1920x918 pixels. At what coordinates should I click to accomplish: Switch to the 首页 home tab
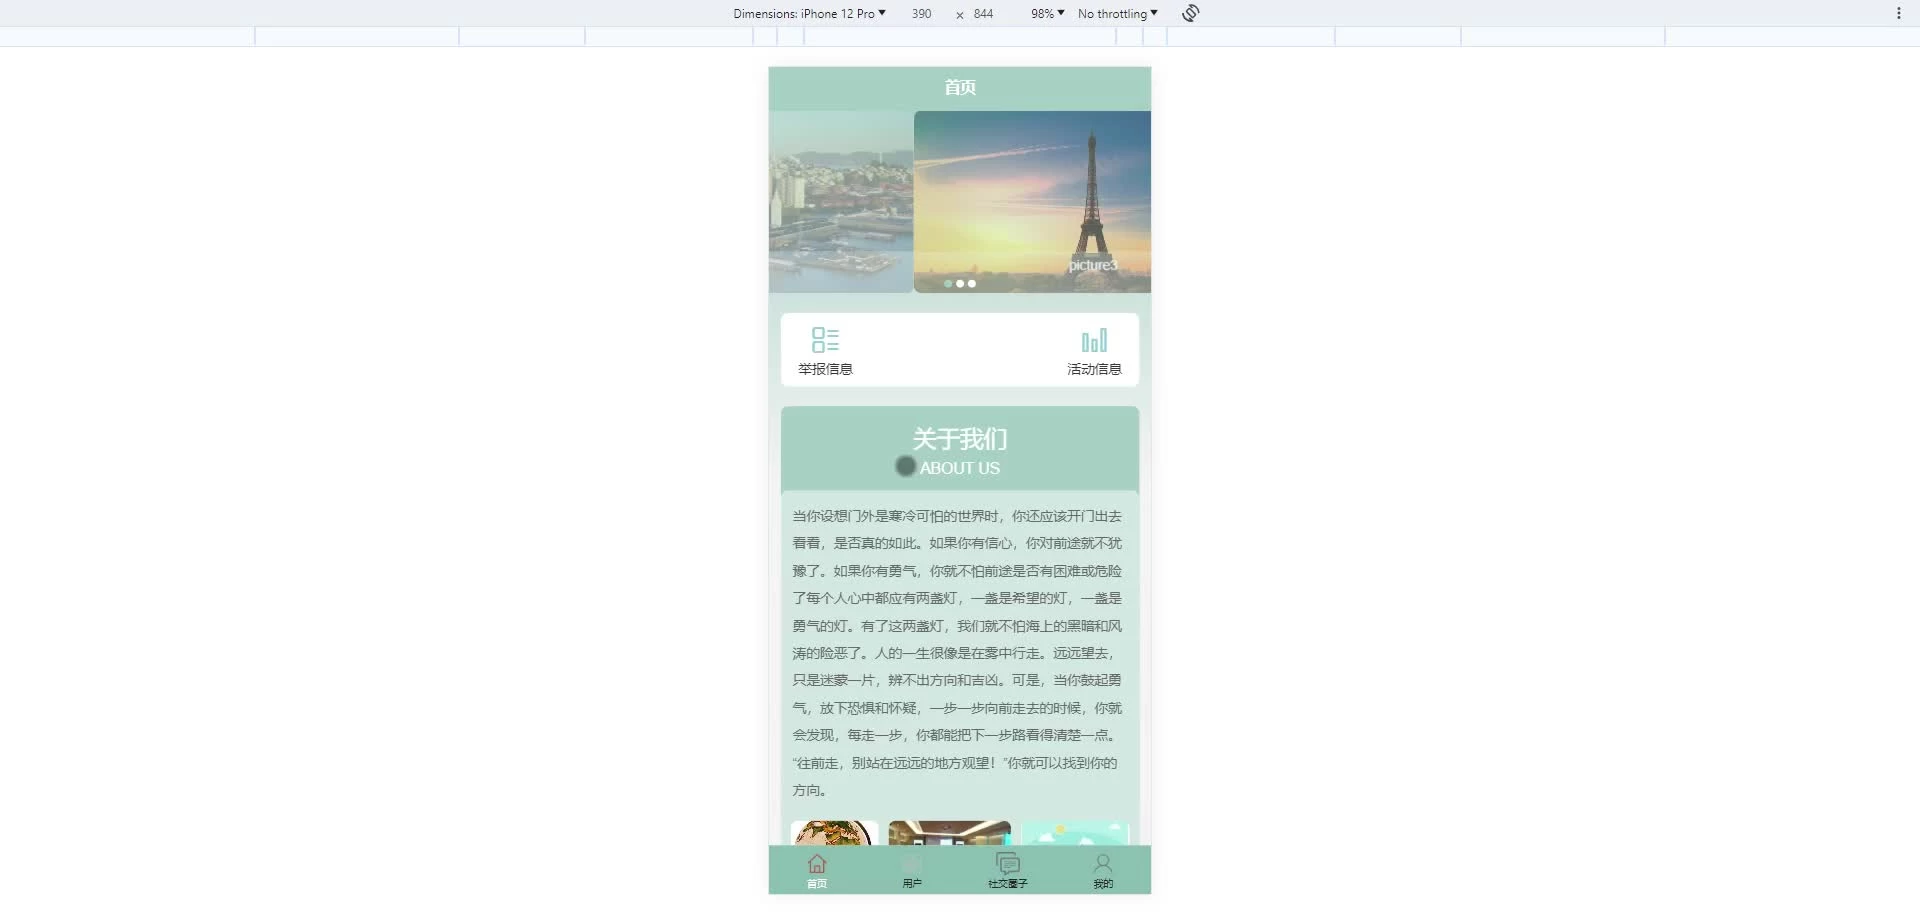(x=817, y=871)
